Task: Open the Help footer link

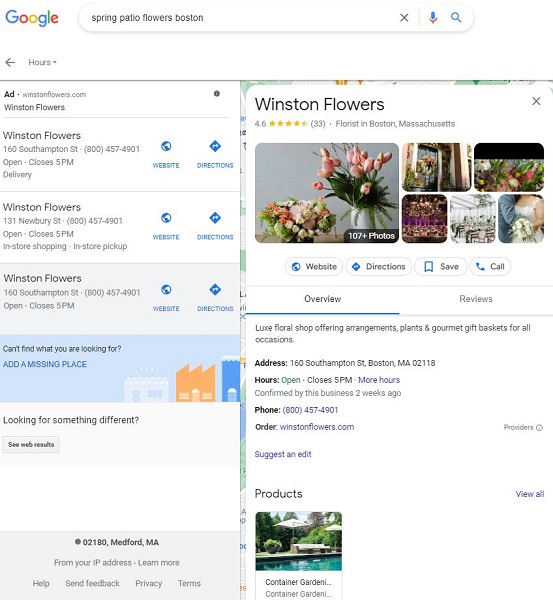Action: (41, 583)
